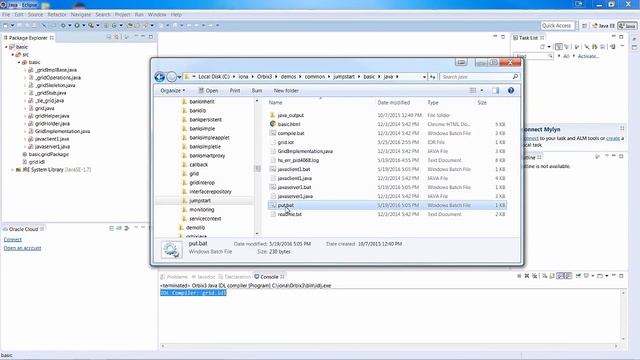Click Open button in Explorer toolbar
This screenshot has height=360, width=640.
(x=208, y=91)
